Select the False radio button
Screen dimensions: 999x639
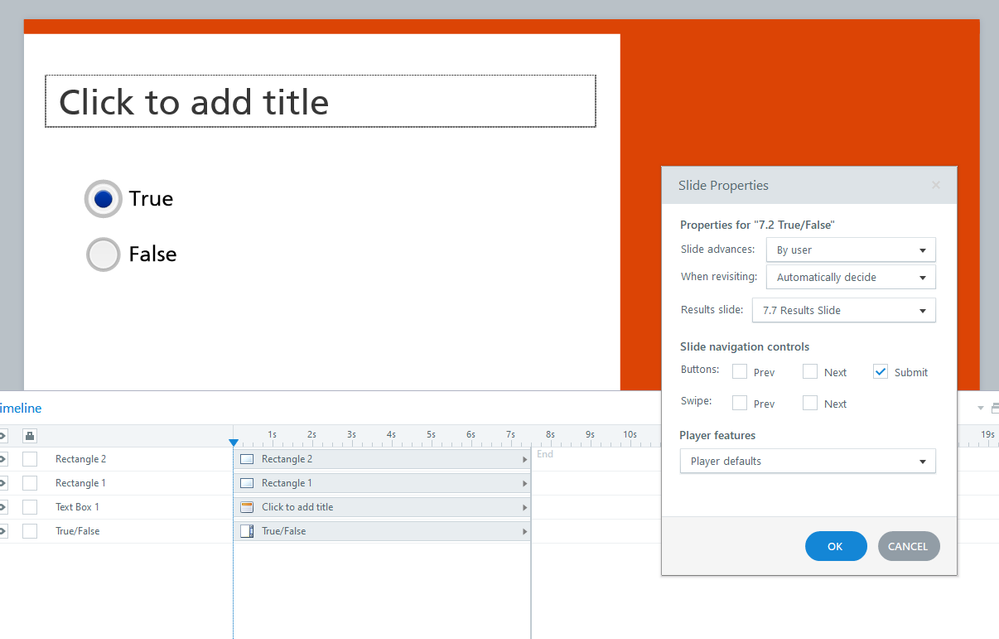point(103,254)
